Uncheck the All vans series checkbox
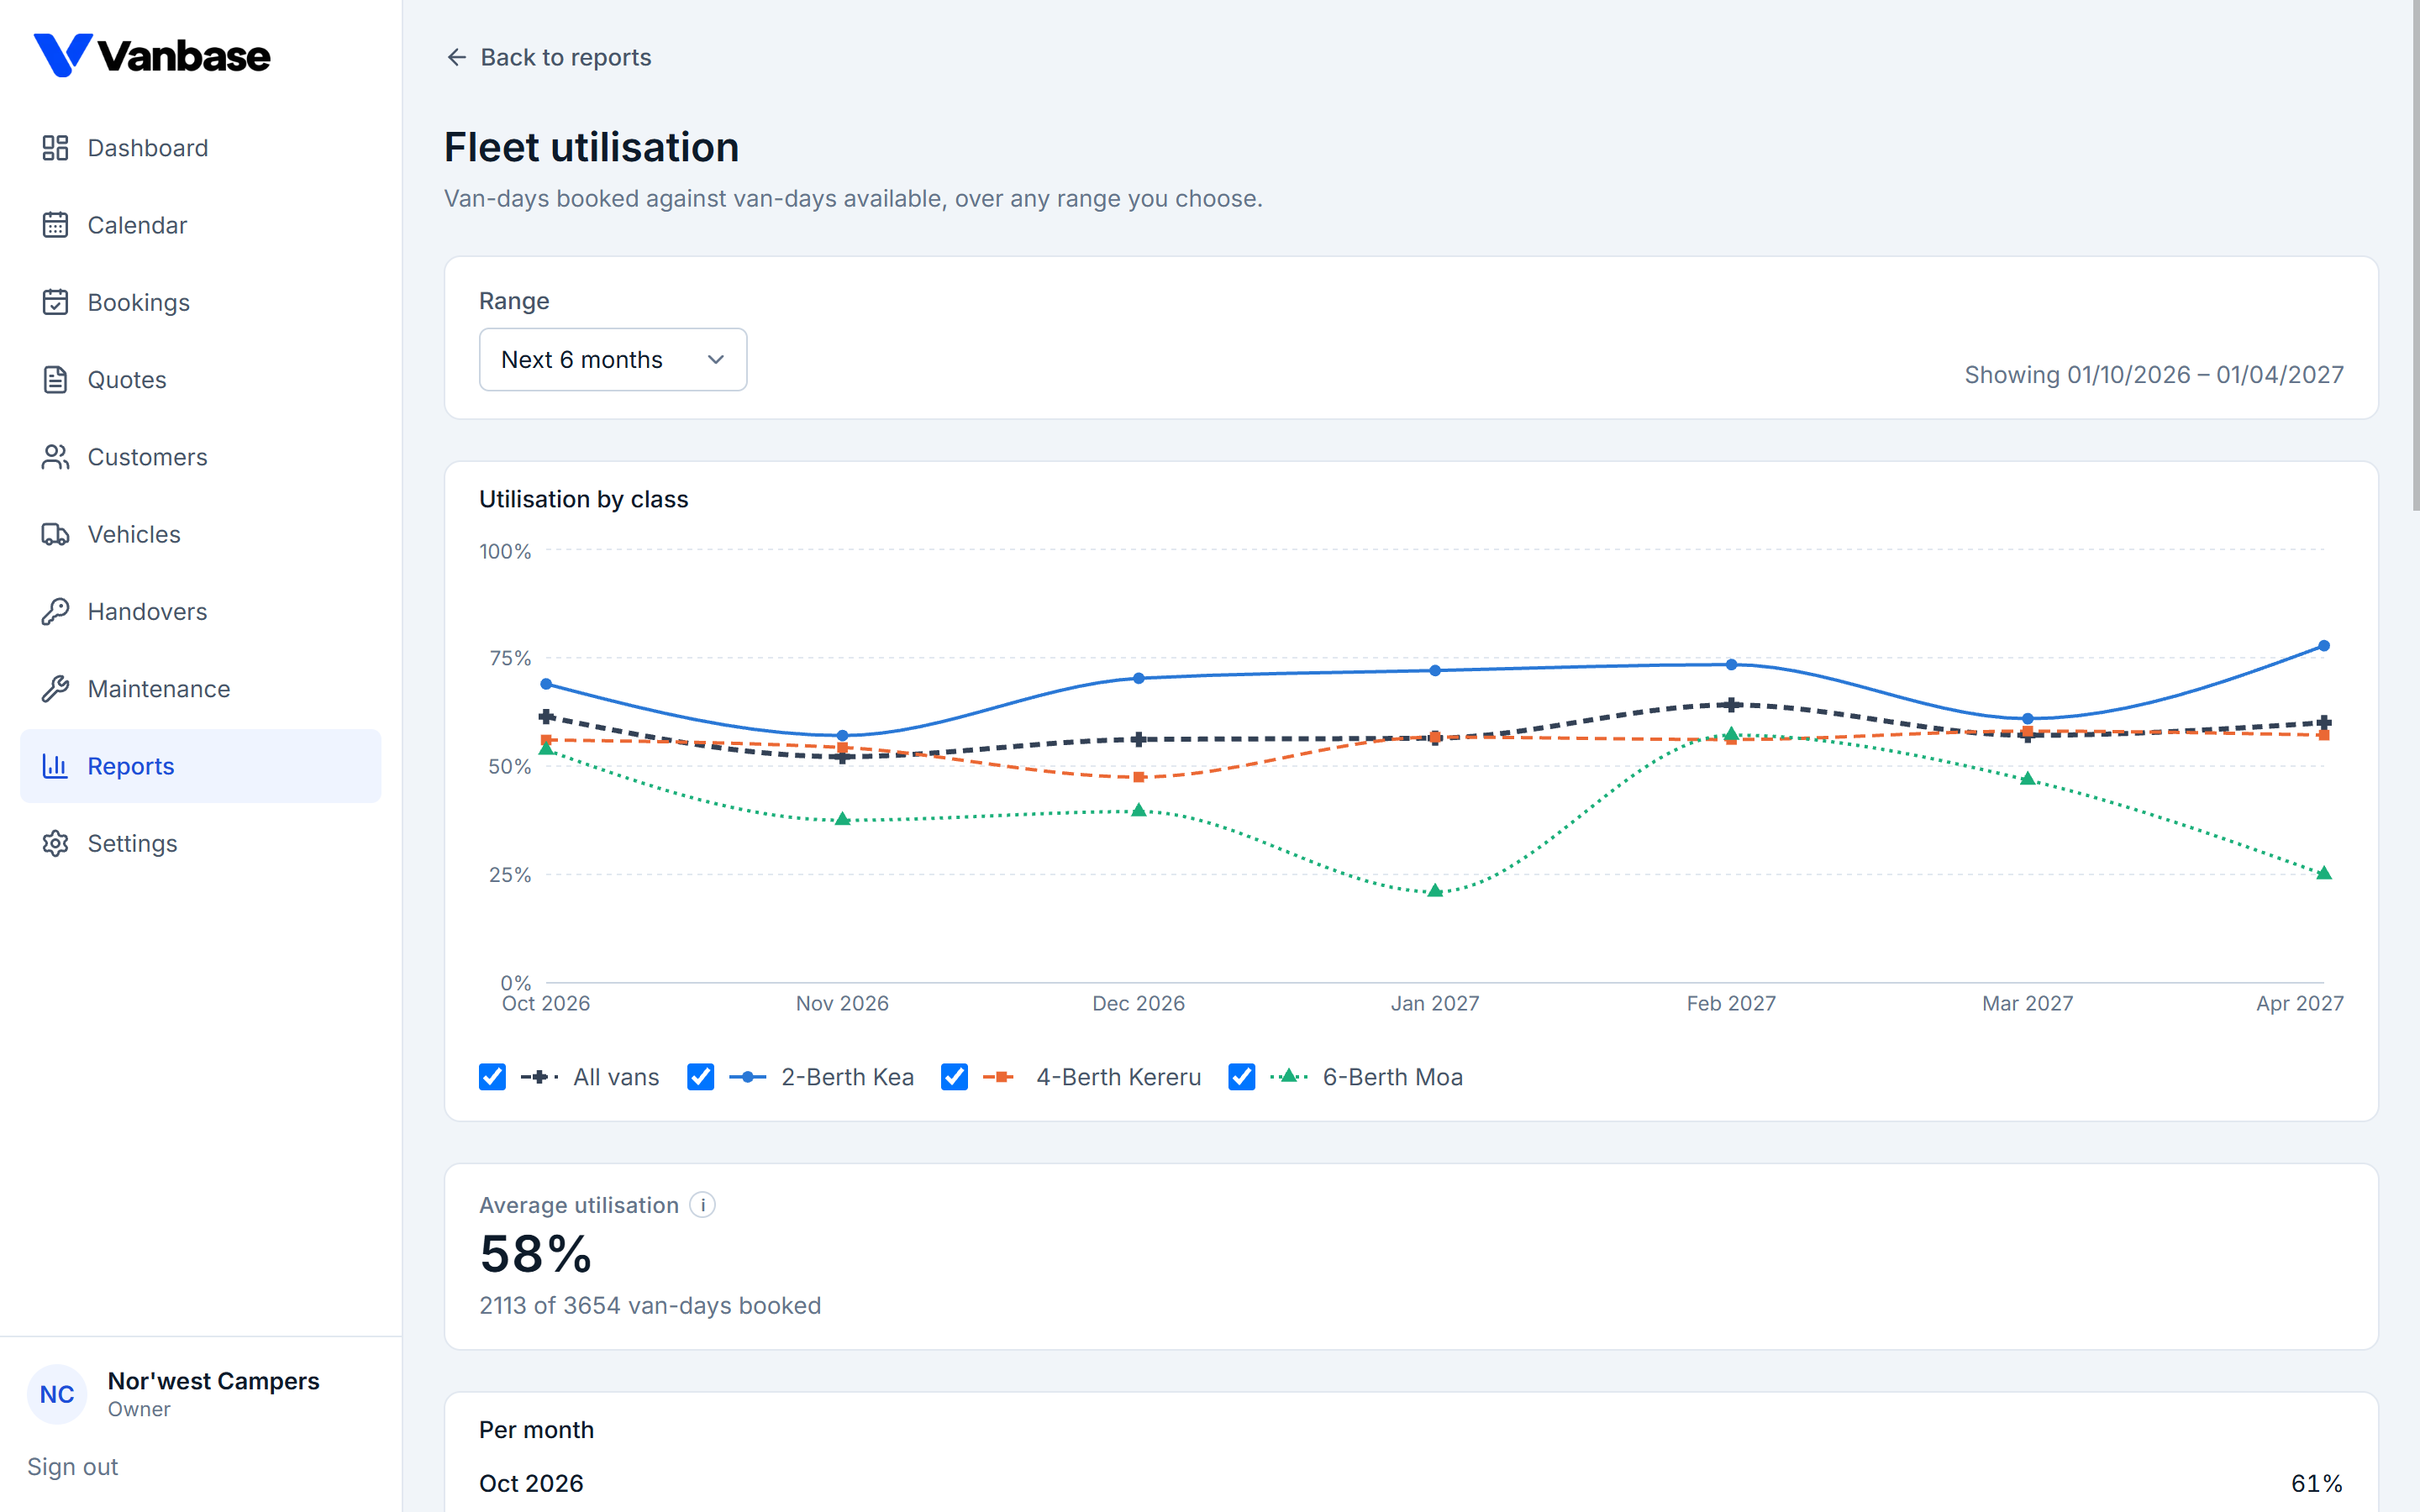2420x1512 pixels. [492, 1077]
